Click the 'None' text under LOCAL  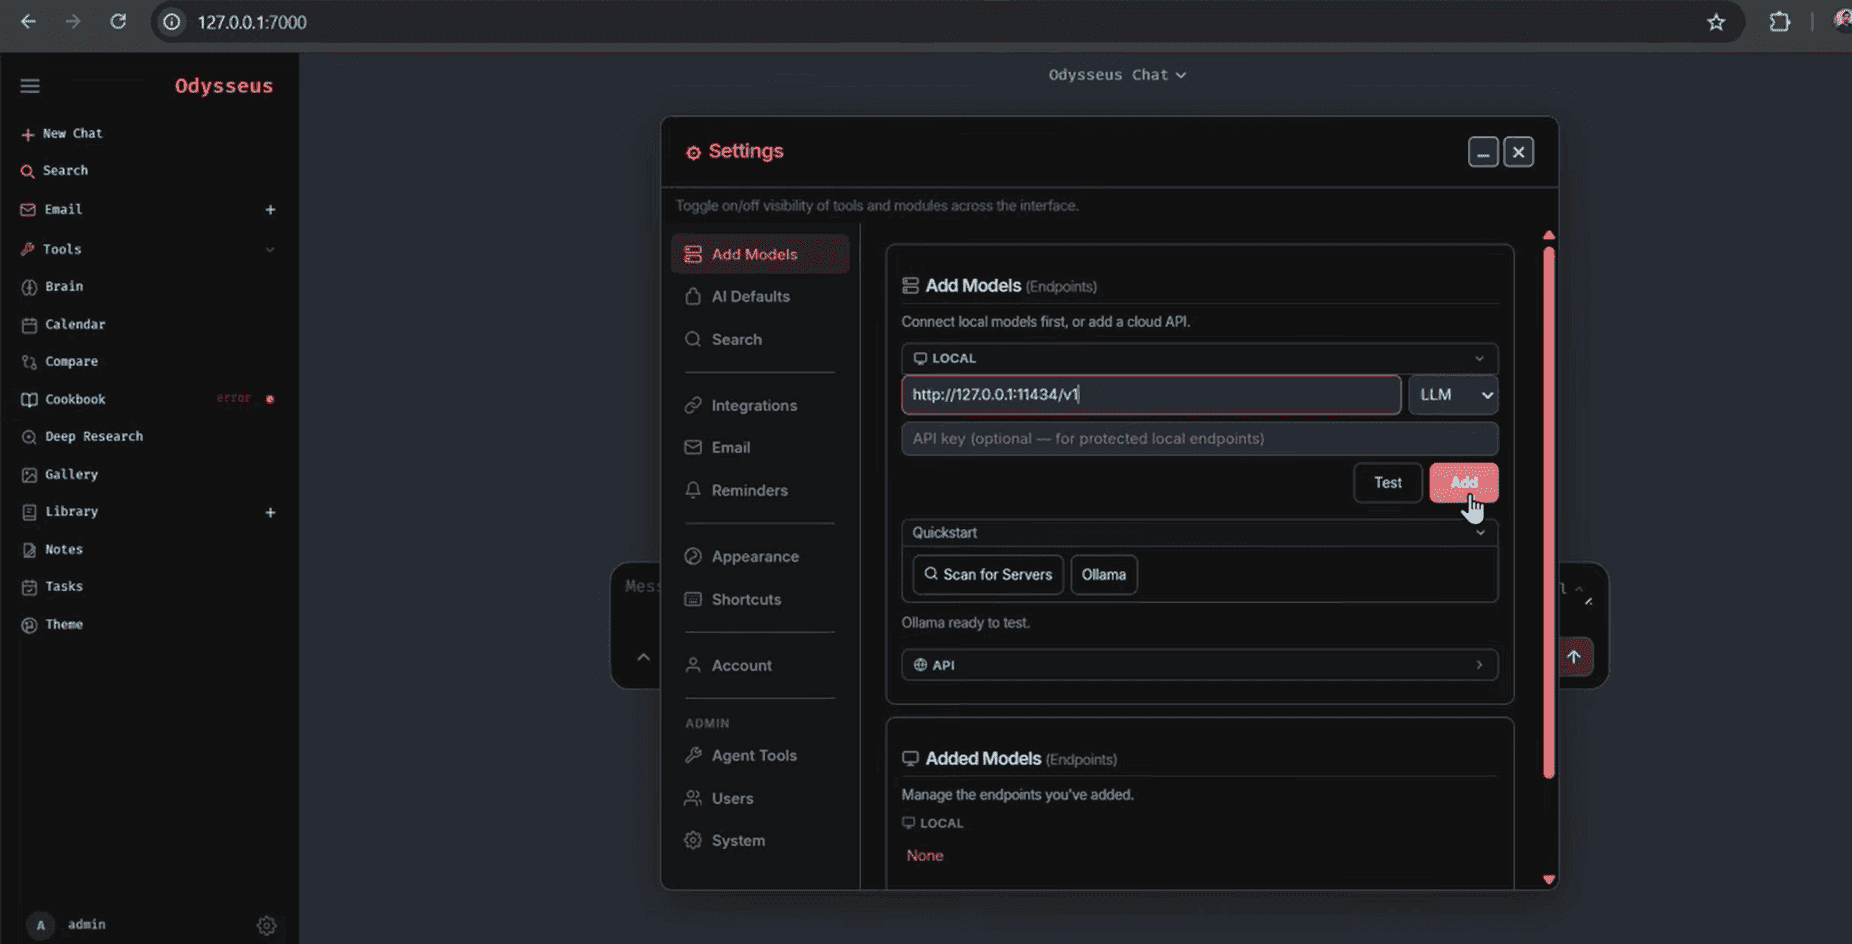click(924, 856)
